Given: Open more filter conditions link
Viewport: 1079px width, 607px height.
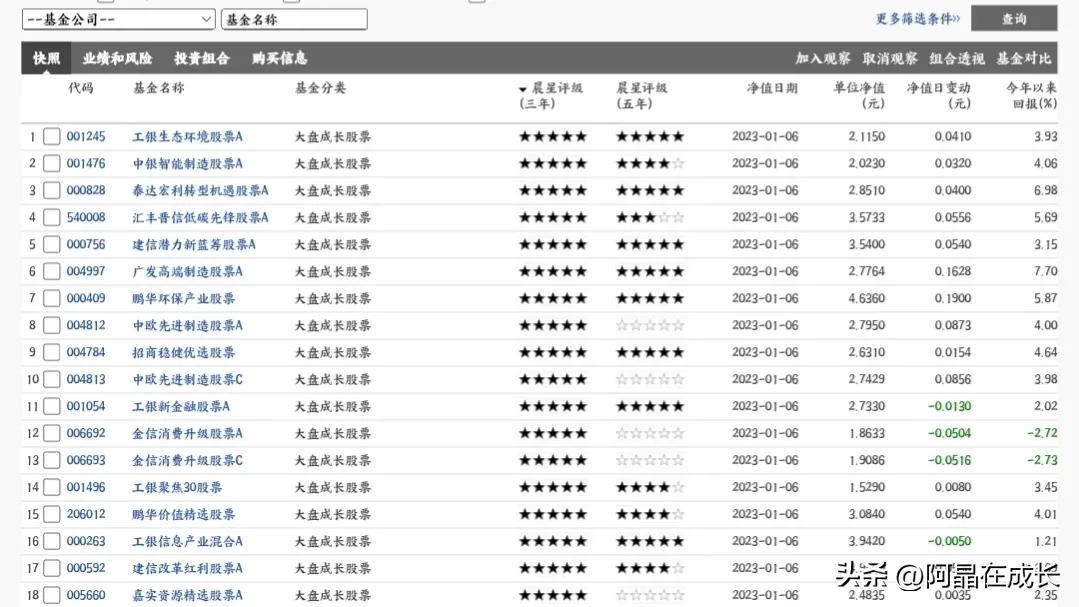Looking at the screenshot, I should click(x=917, y=19).
